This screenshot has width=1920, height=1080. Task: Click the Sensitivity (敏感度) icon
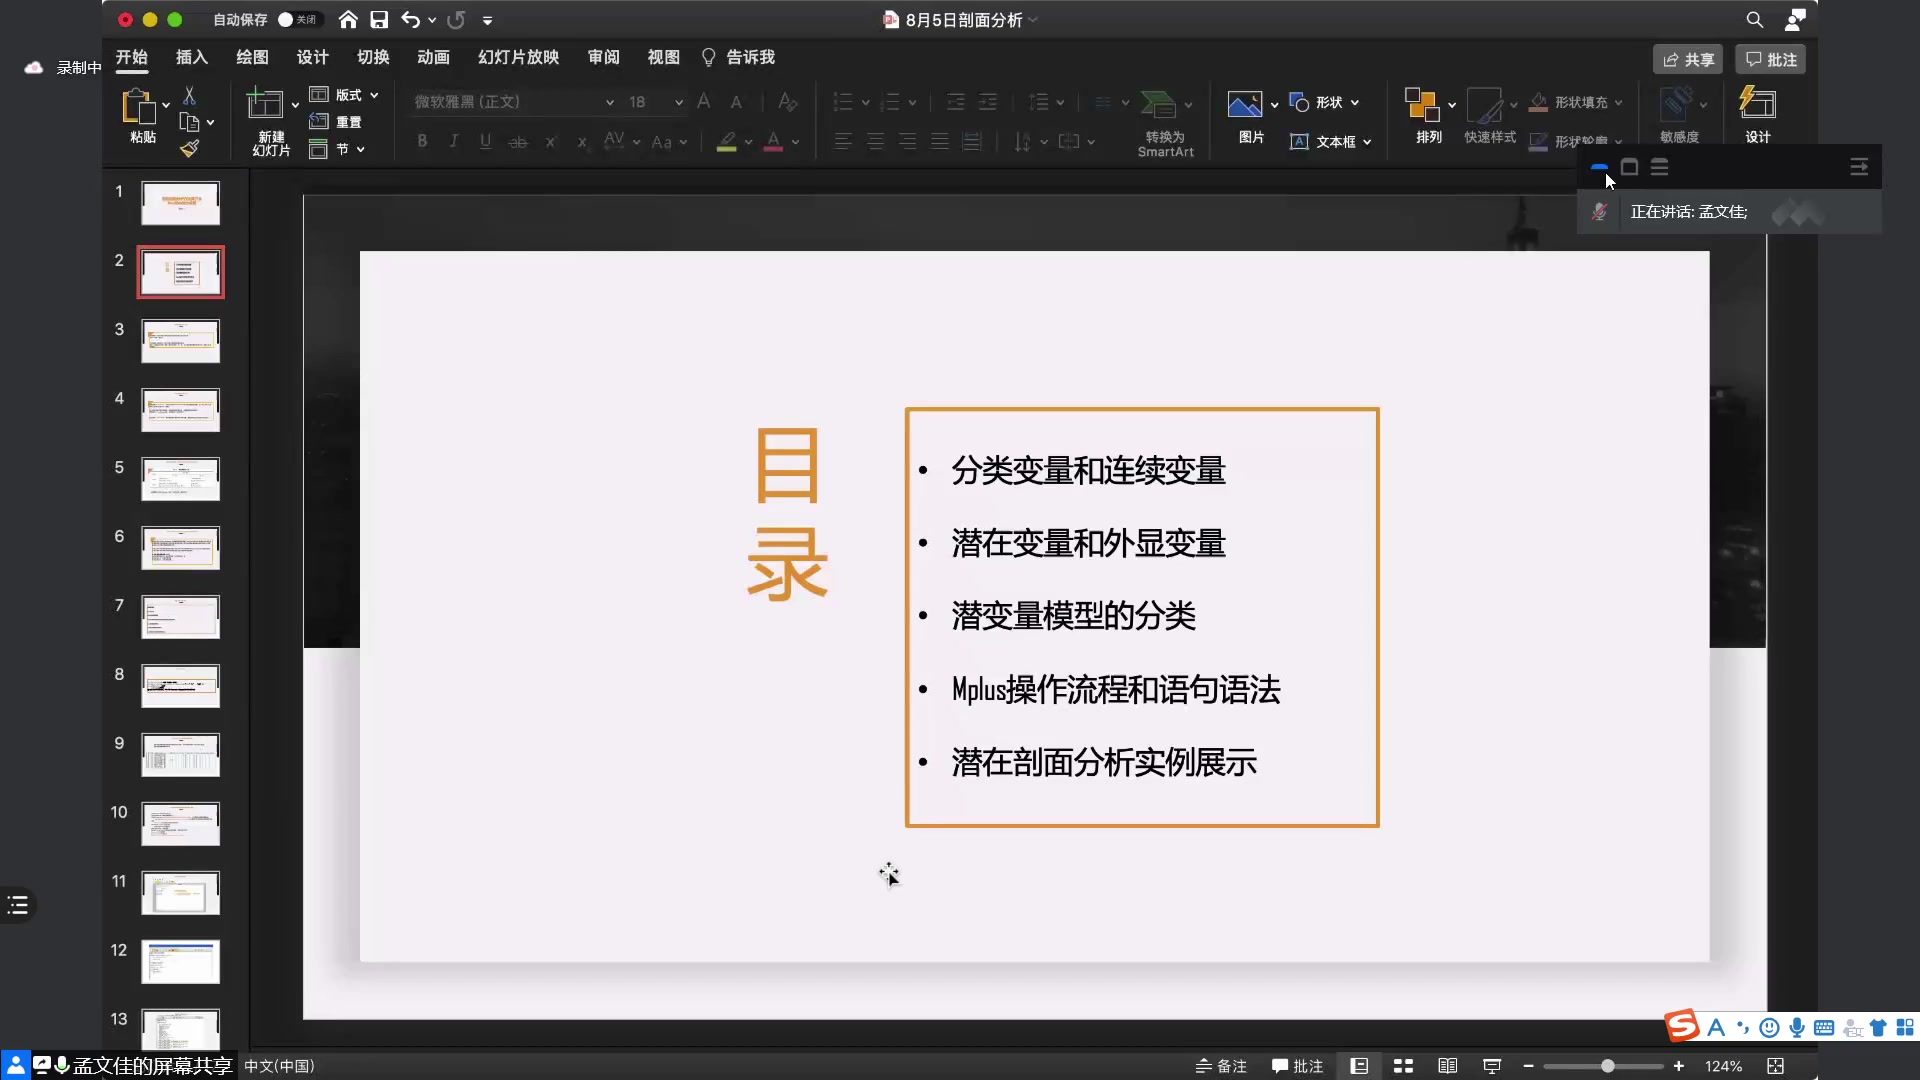(x=1677, y=103)
